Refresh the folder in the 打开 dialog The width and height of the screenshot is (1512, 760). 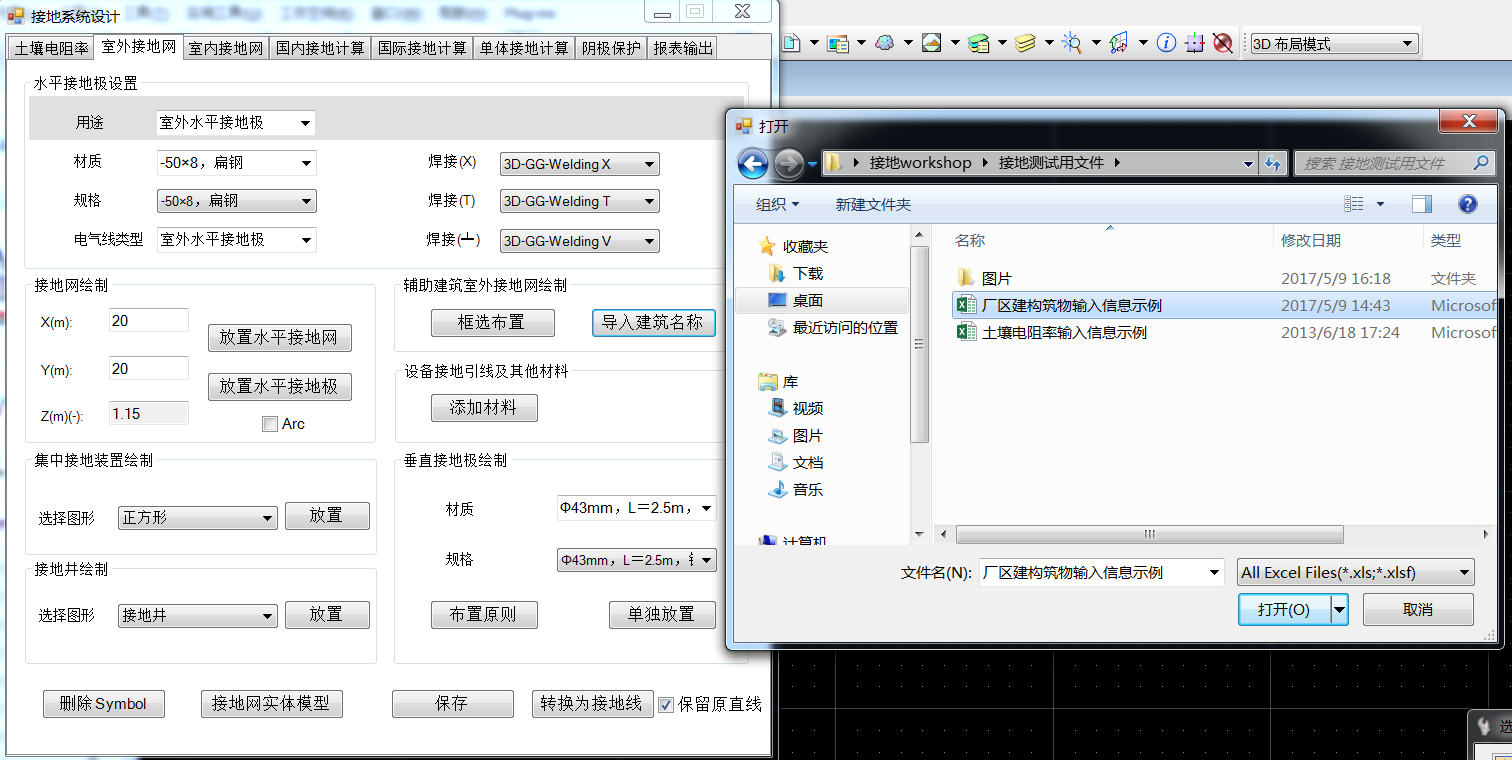(x=1273, y=163)
